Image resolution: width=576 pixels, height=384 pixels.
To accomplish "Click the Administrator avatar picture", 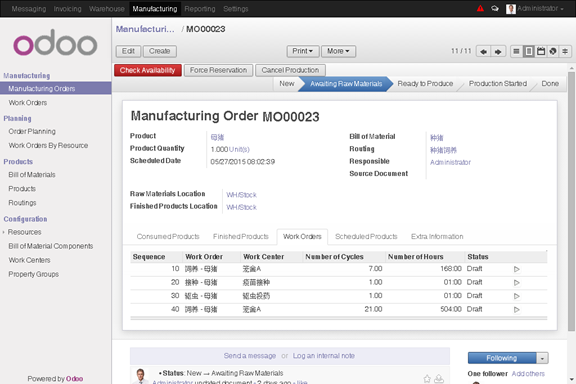I will click(x=511, y=9).
